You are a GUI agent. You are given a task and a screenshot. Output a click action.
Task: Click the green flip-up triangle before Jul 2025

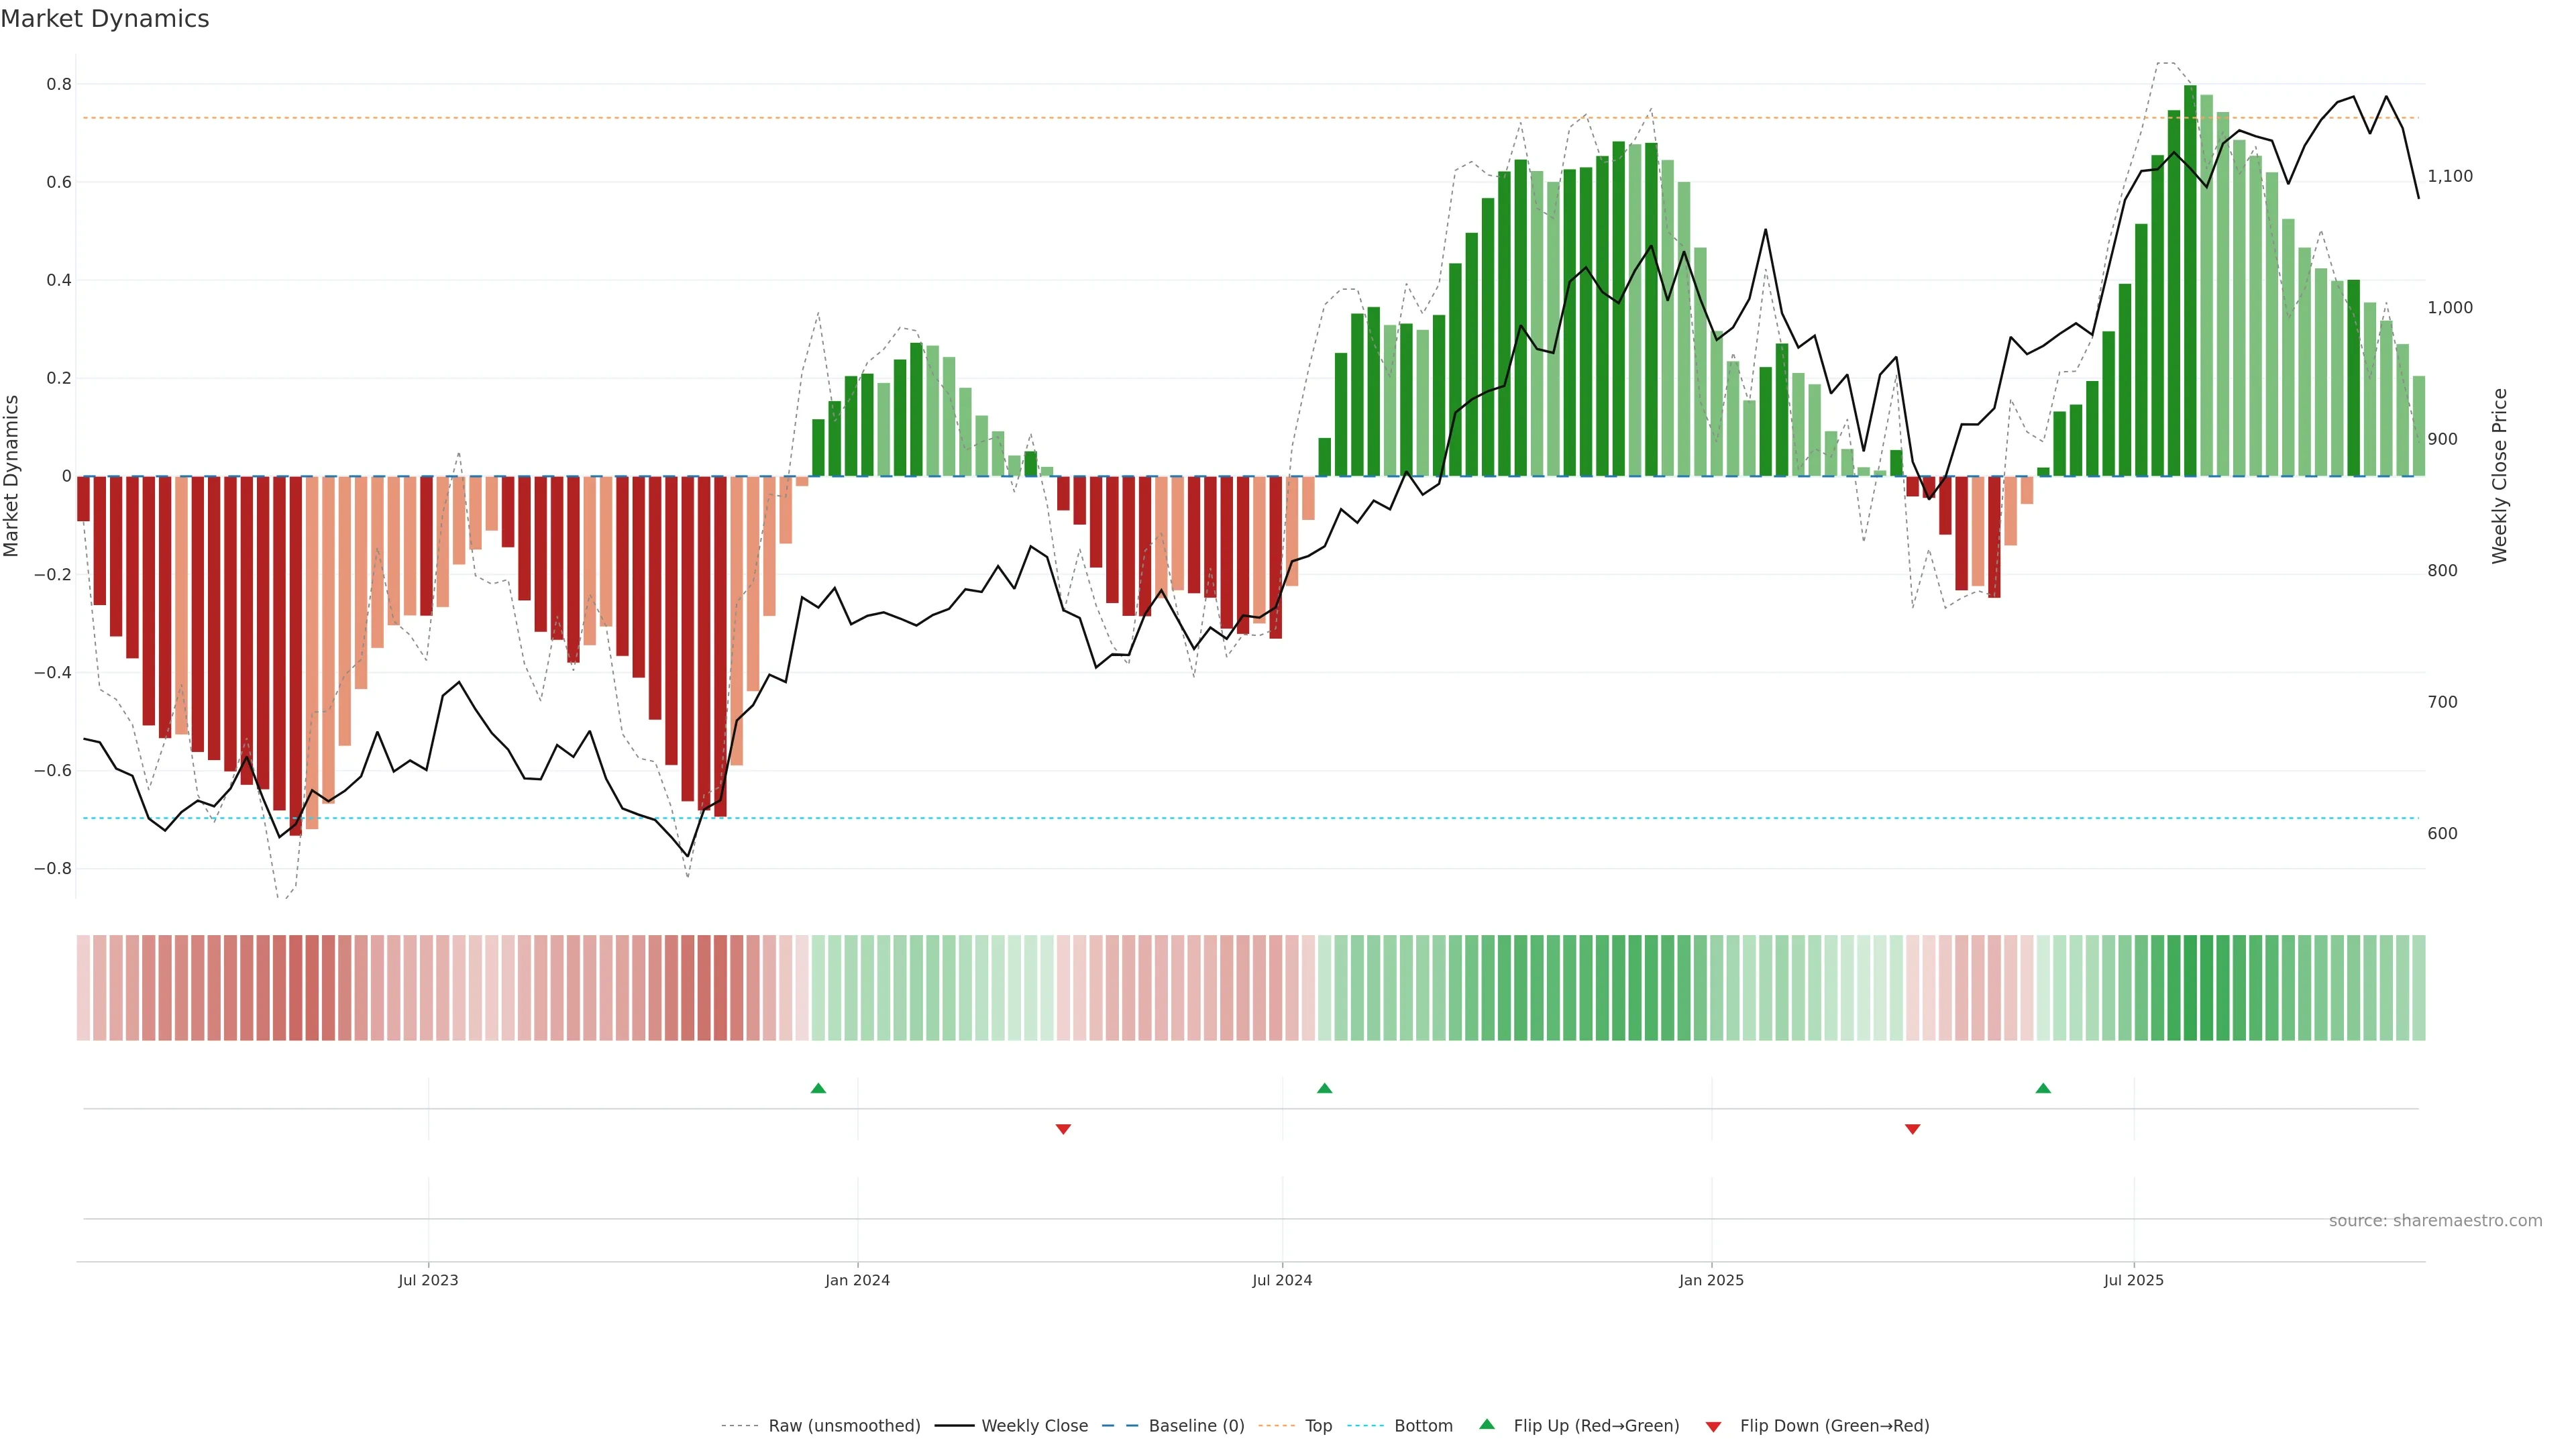pos(2043,1088)
